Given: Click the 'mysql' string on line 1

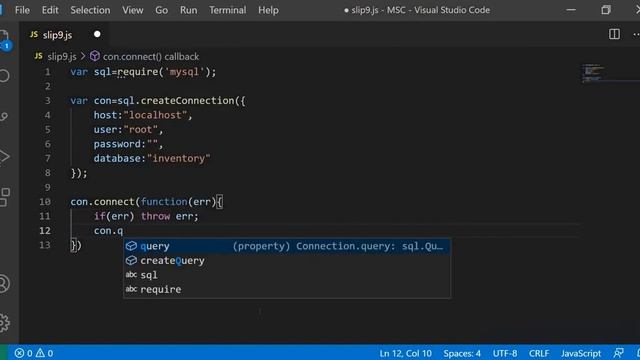Looking at the screenshot, I should pyautogui.click(x=184, y=72).
